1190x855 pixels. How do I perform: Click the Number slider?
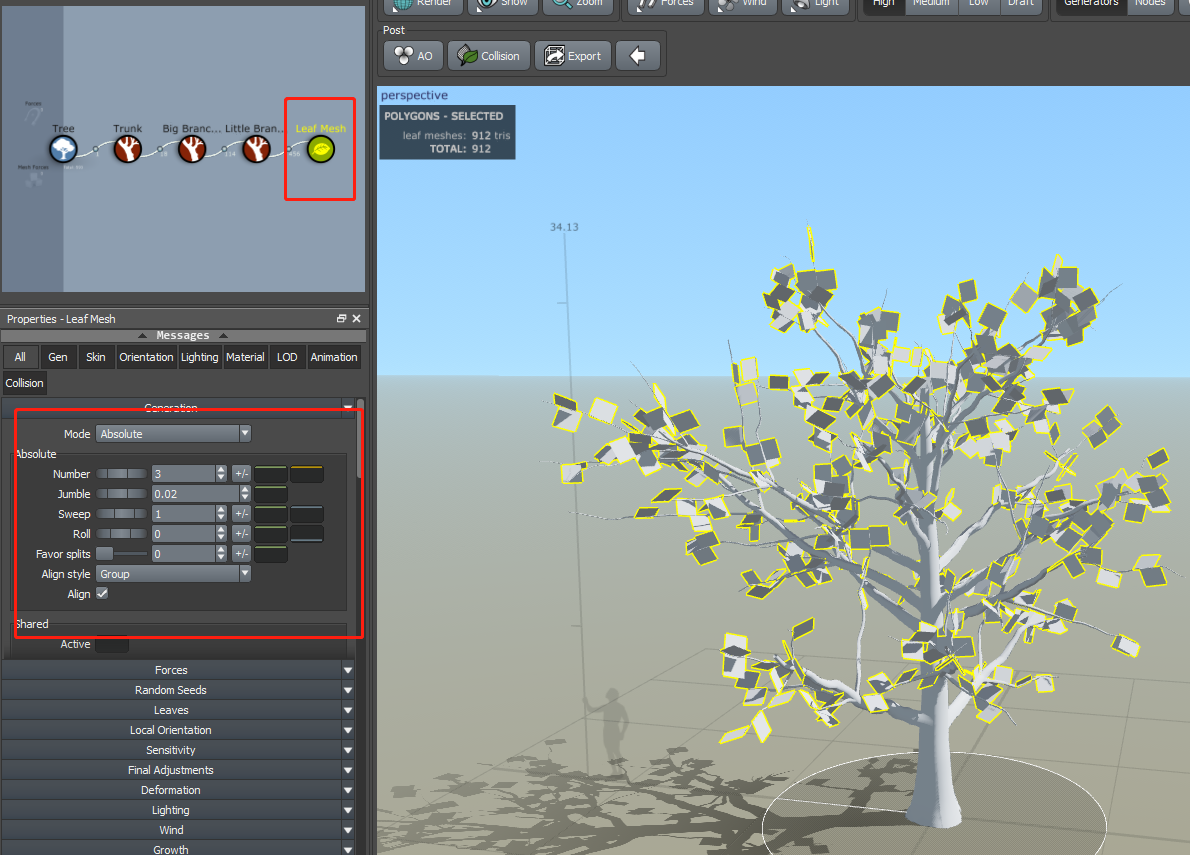(121, 473)
